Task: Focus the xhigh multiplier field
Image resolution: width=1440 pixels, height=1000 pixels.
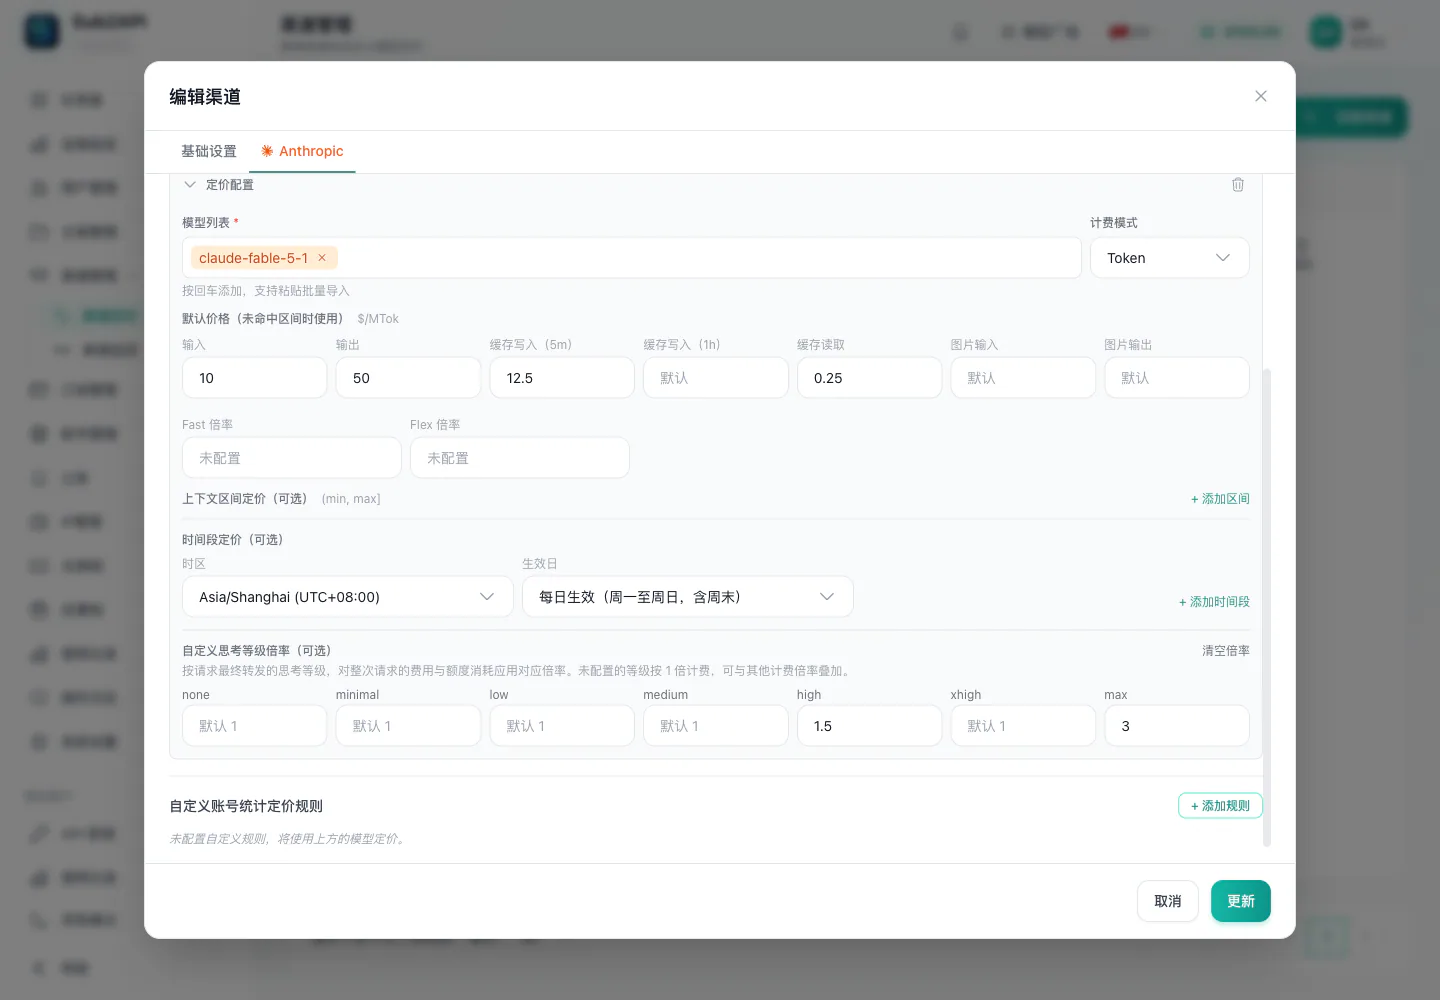Action: [1023, 726]
